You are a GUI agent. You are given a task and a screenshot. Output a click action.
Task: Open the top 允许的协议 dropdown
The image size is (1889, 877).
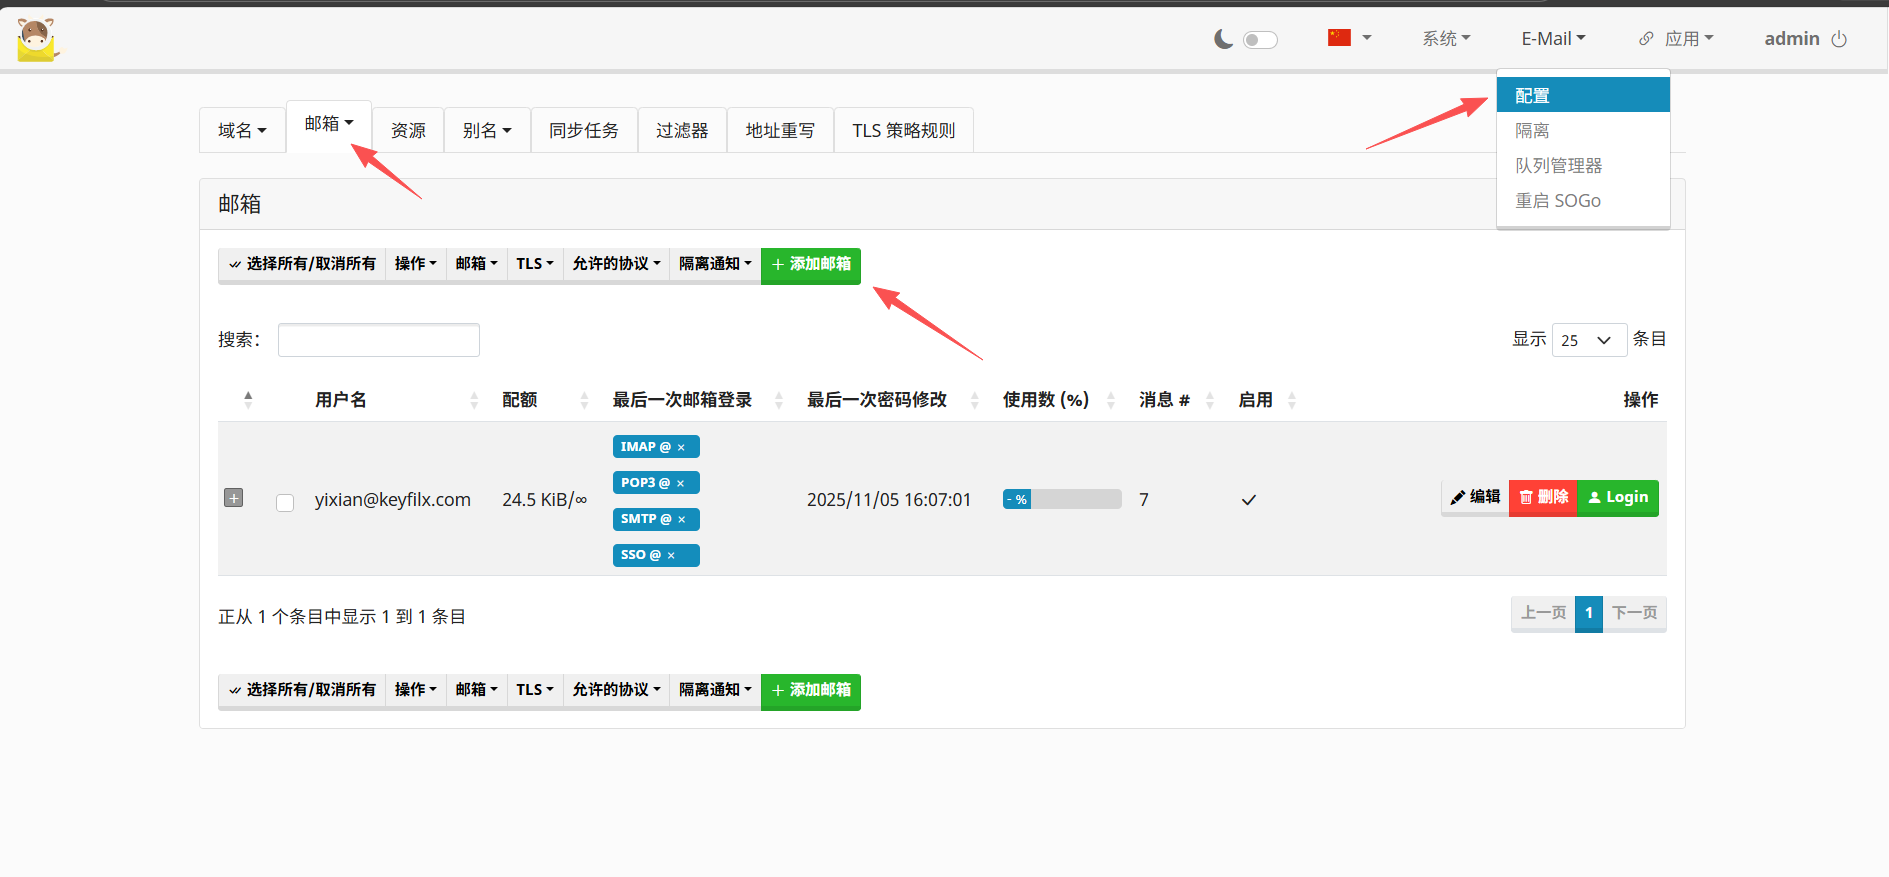(616, 264)
